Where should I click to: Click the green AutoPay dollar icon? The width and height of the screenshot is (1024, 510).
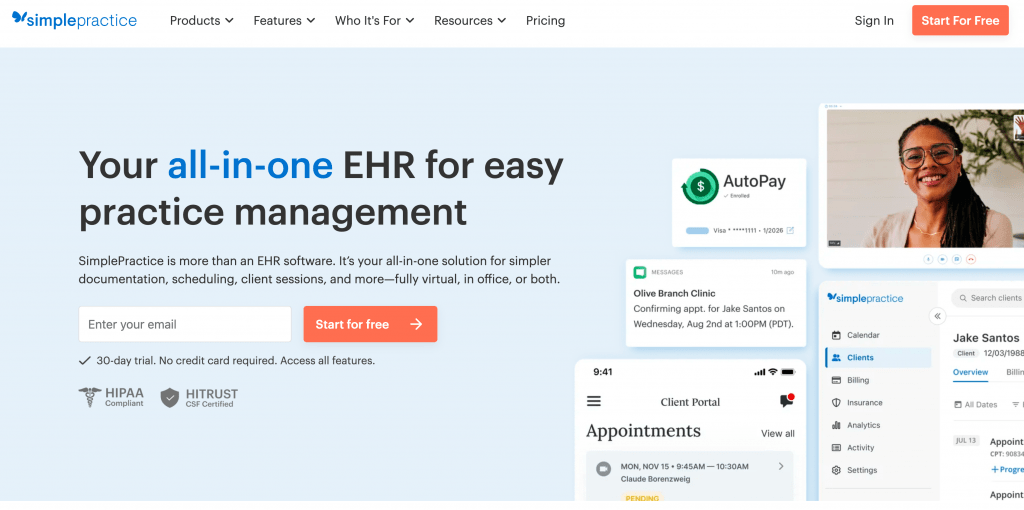(x=699, y=187)
